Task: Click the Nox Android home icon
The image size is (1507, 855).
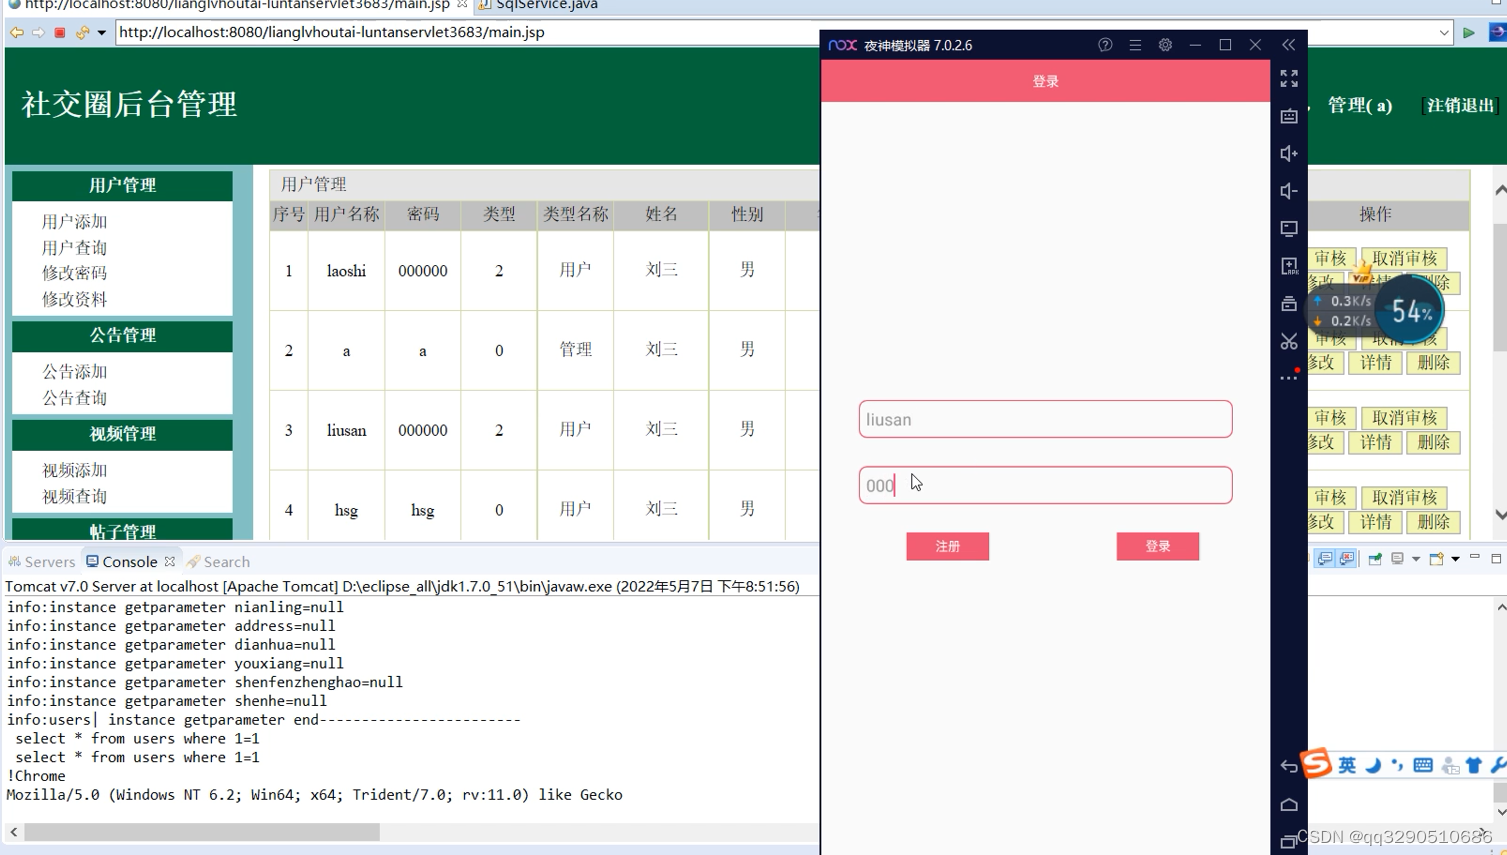Action: (x=1289, y=804)
